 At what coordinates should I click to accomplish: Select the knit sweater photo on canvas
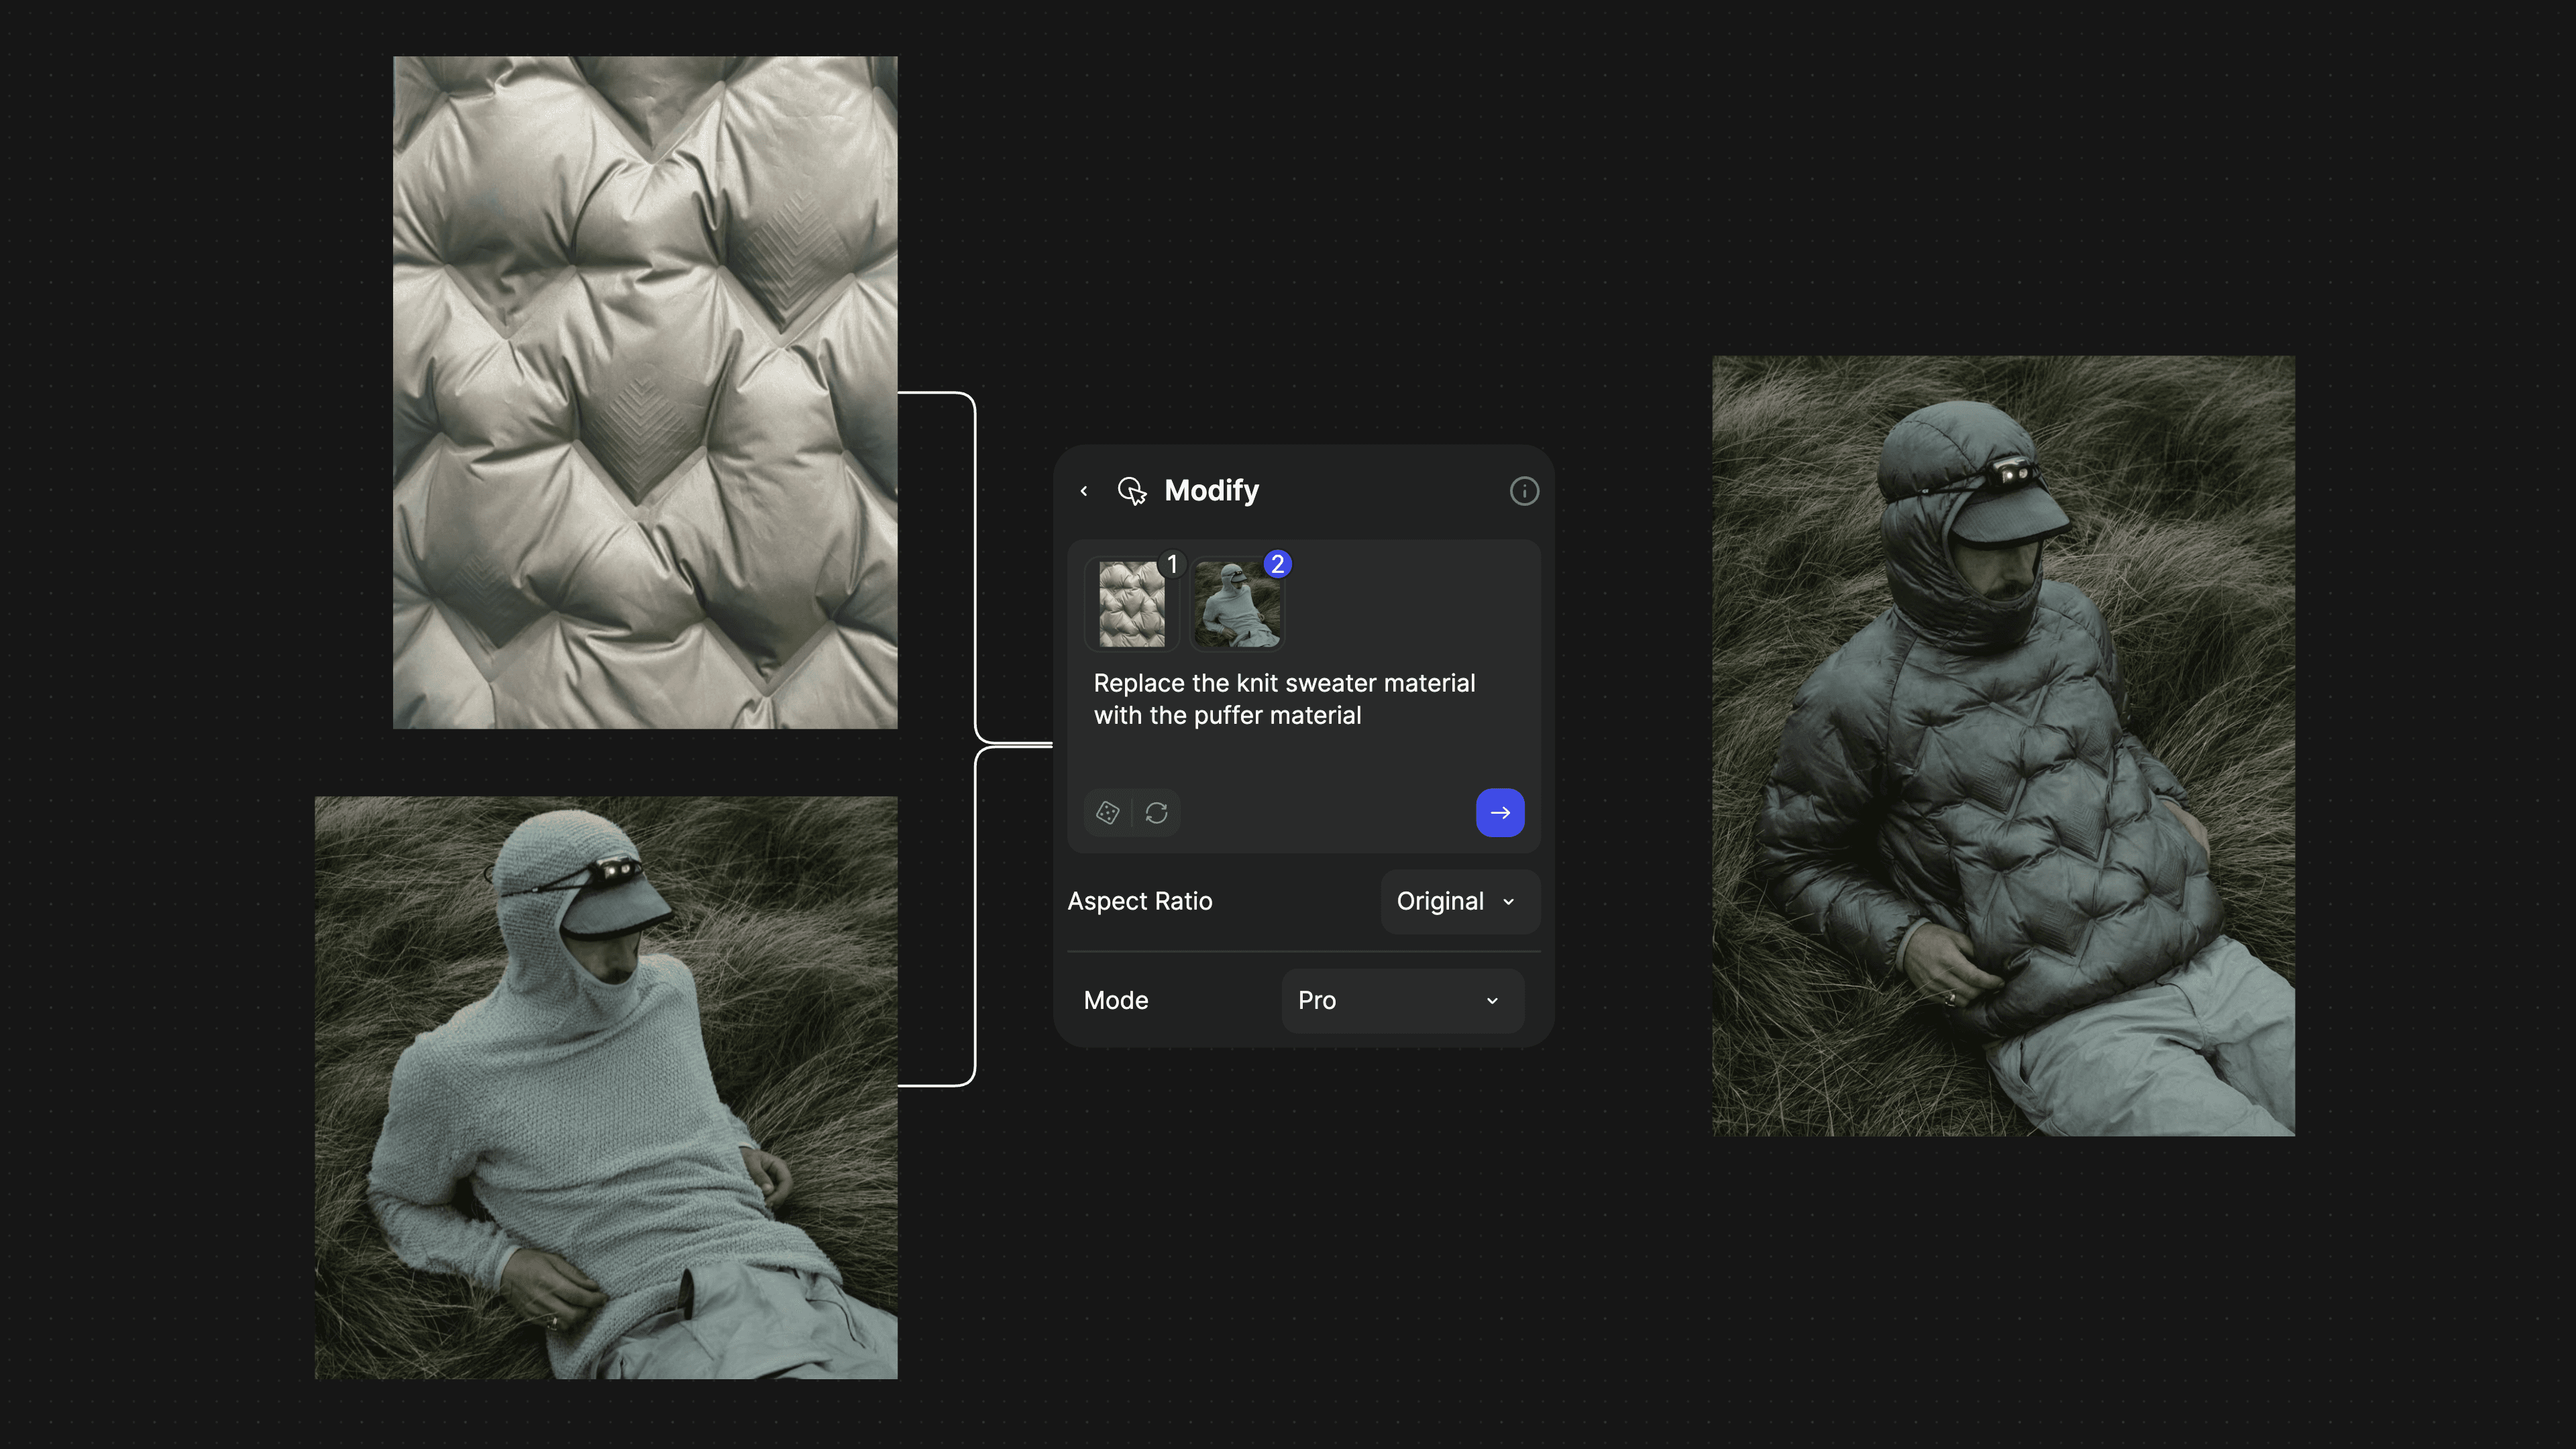[x=606, y=1087]
